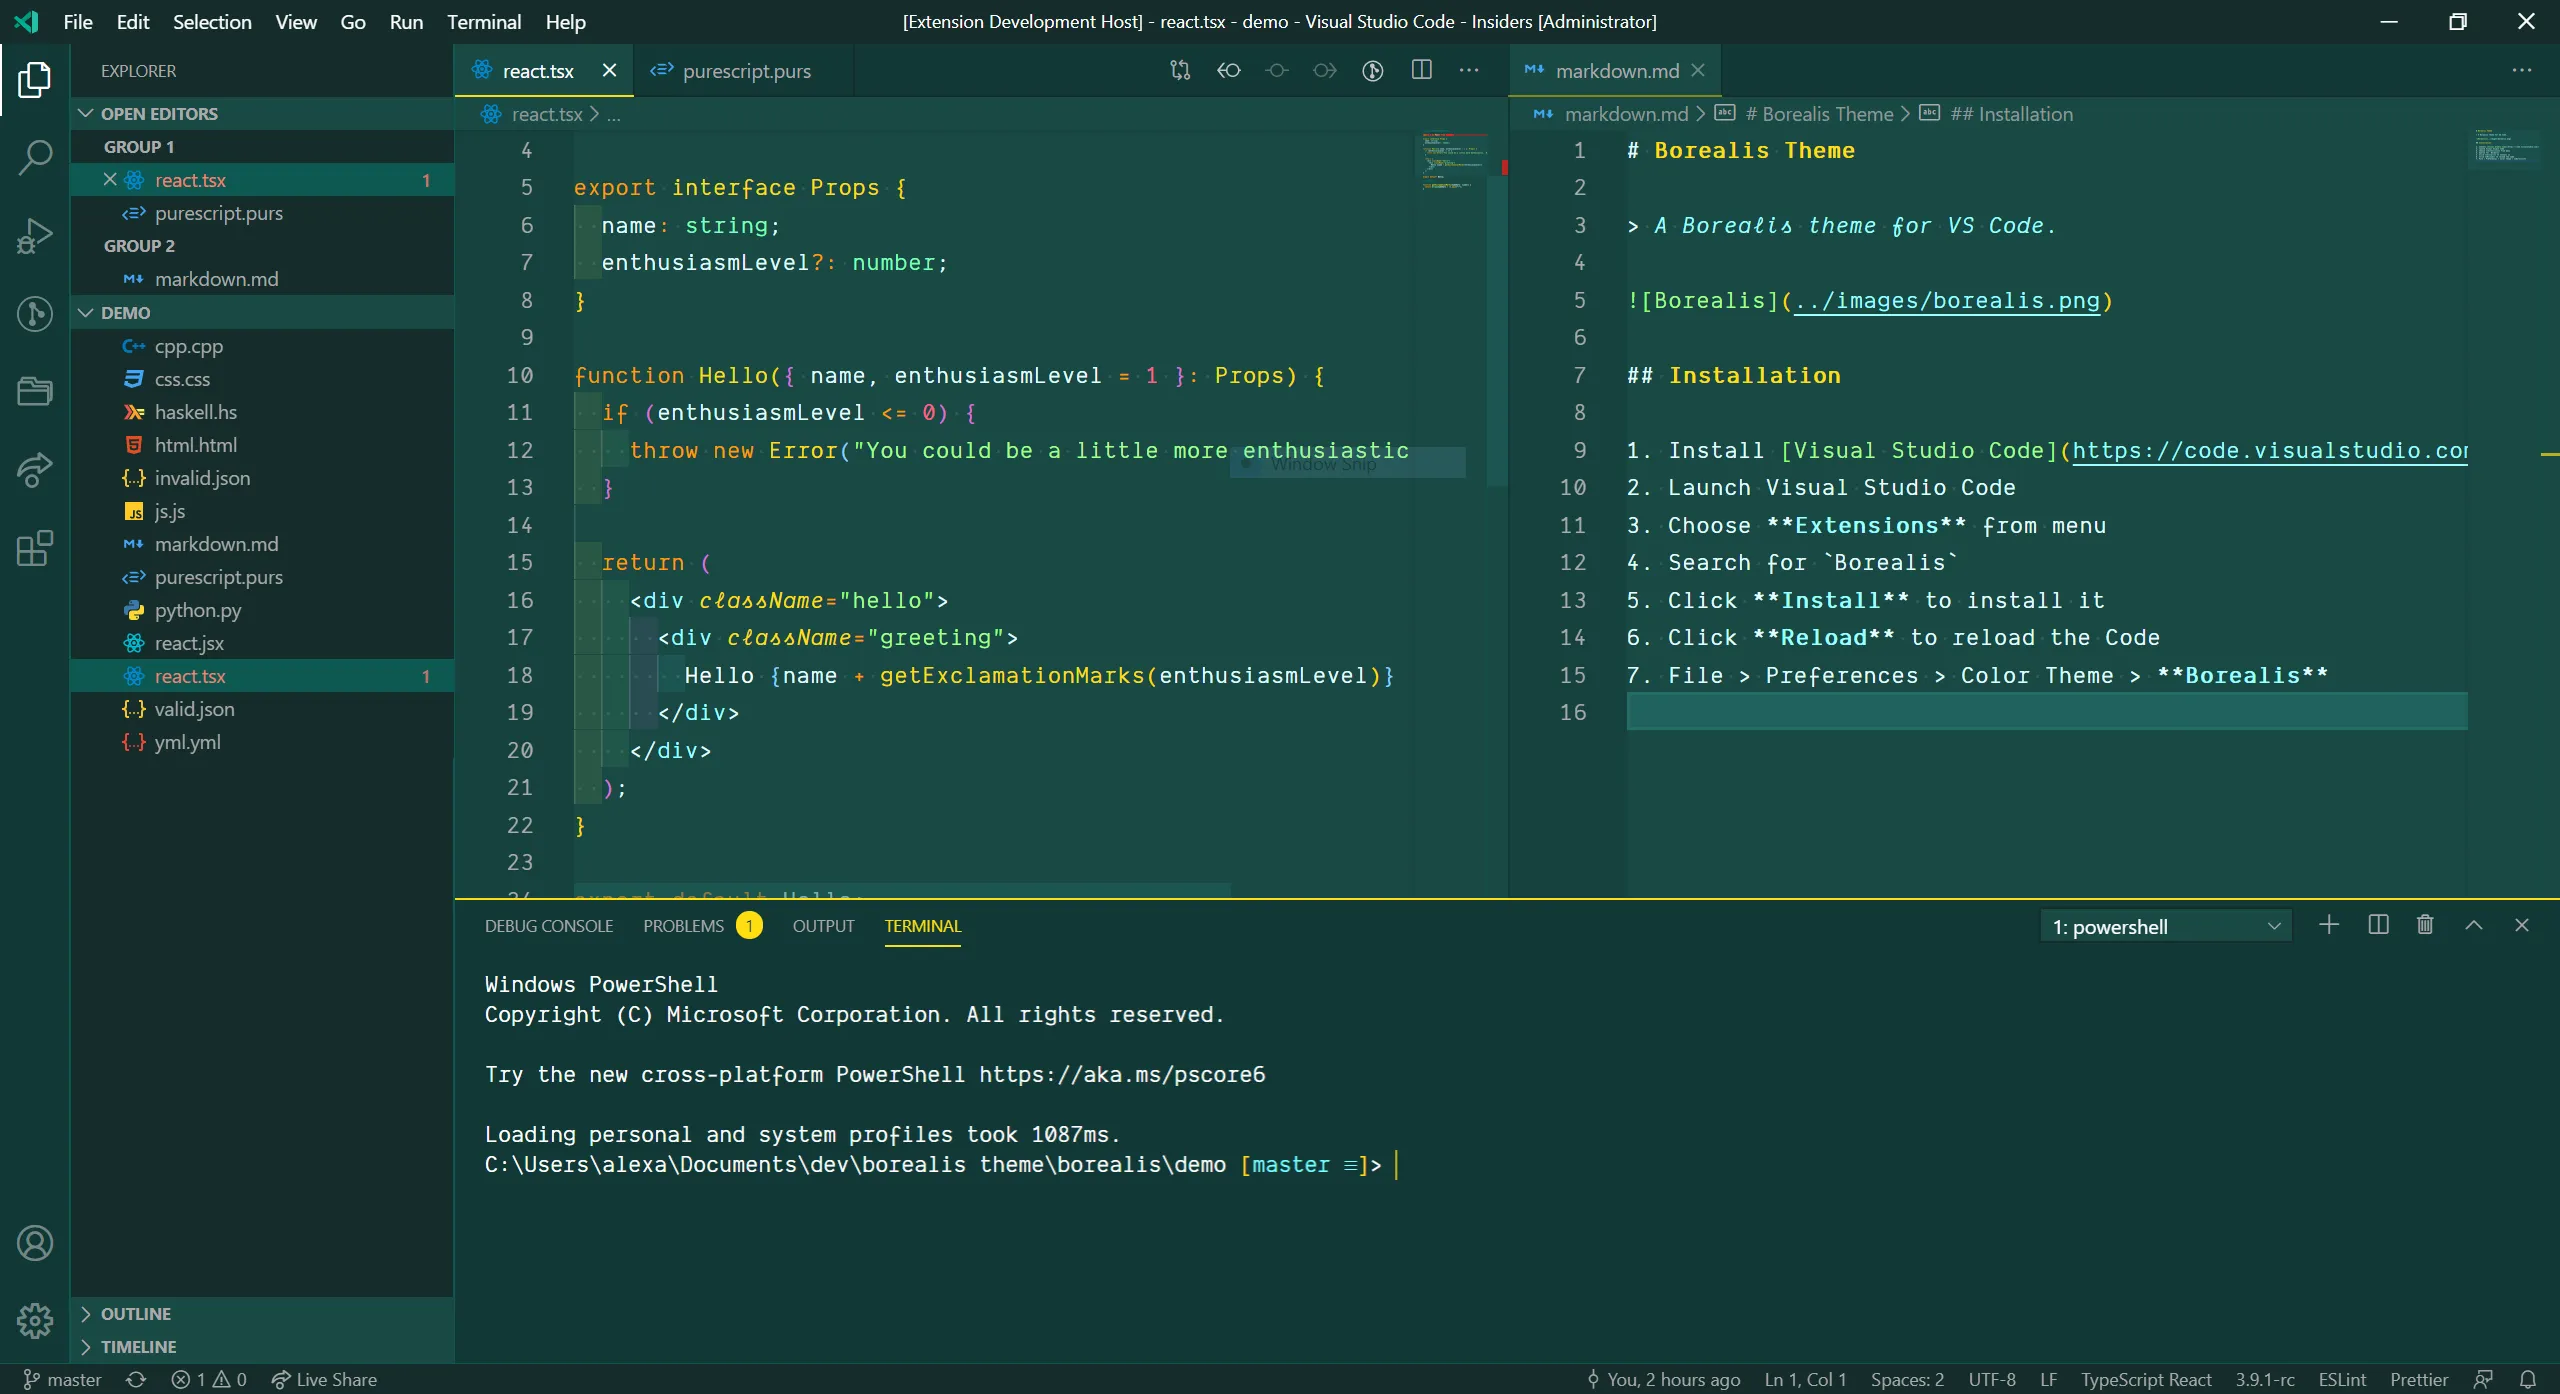This screenshot has height=1394, width=2560.
Task: Click ESLint status bar item
Action: click(x=2342, y=1379)
